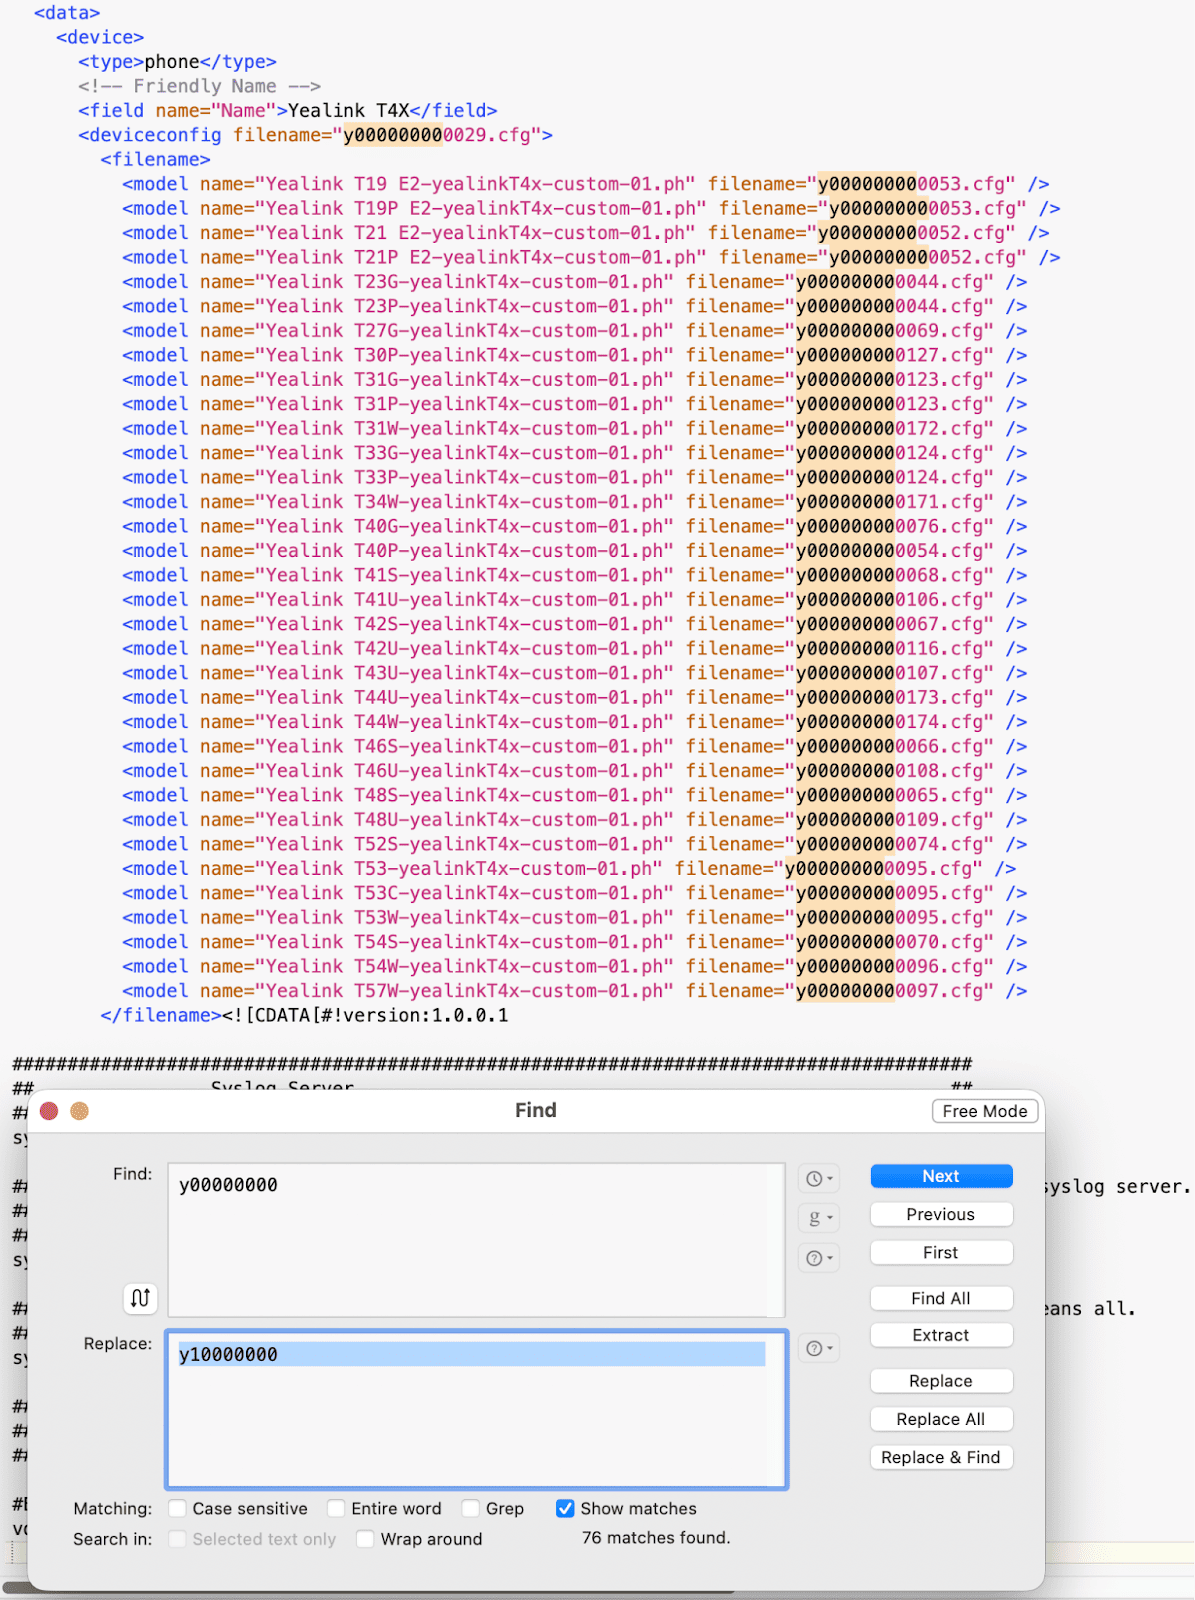
Task: Close the Find window with red button
Action: point(49,1111)
